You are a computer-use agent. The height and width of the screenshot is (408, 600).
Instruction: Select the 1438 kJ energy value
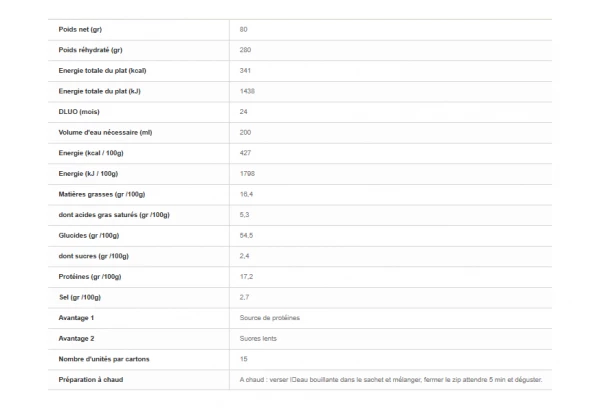[248, 91]
